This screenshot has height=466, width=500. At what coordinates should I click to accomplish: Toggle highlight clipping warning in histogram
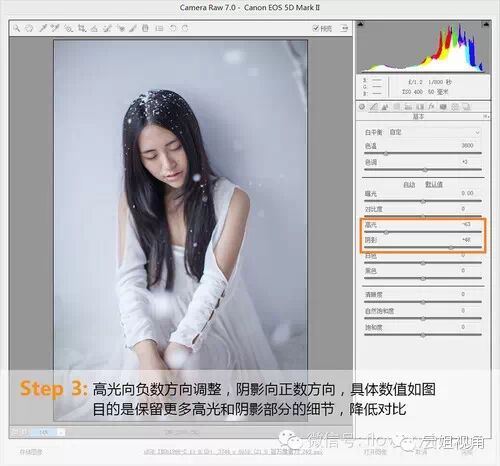[x=486, y=25]
